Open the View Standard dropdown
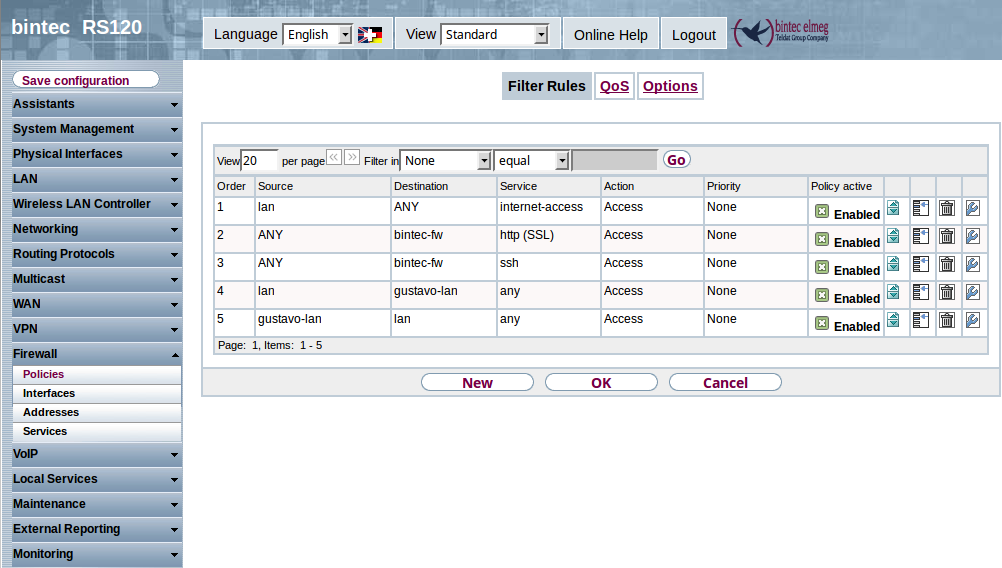Viewport: 1002px width, 568px height. (495, 35)
